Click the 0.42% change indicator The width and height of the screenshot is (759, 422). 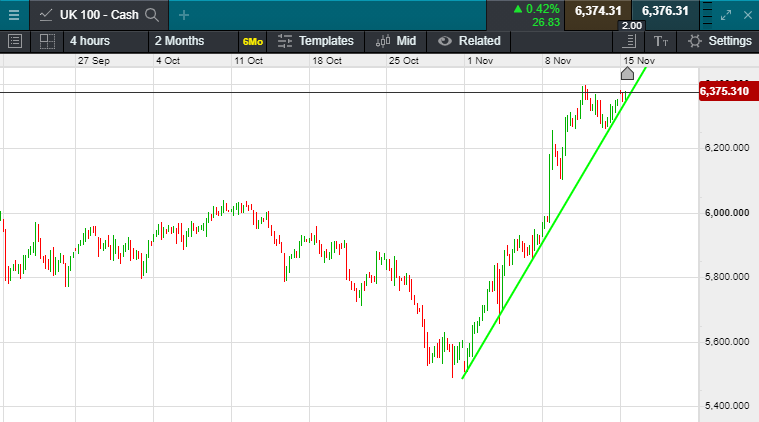tap(536, 9)
